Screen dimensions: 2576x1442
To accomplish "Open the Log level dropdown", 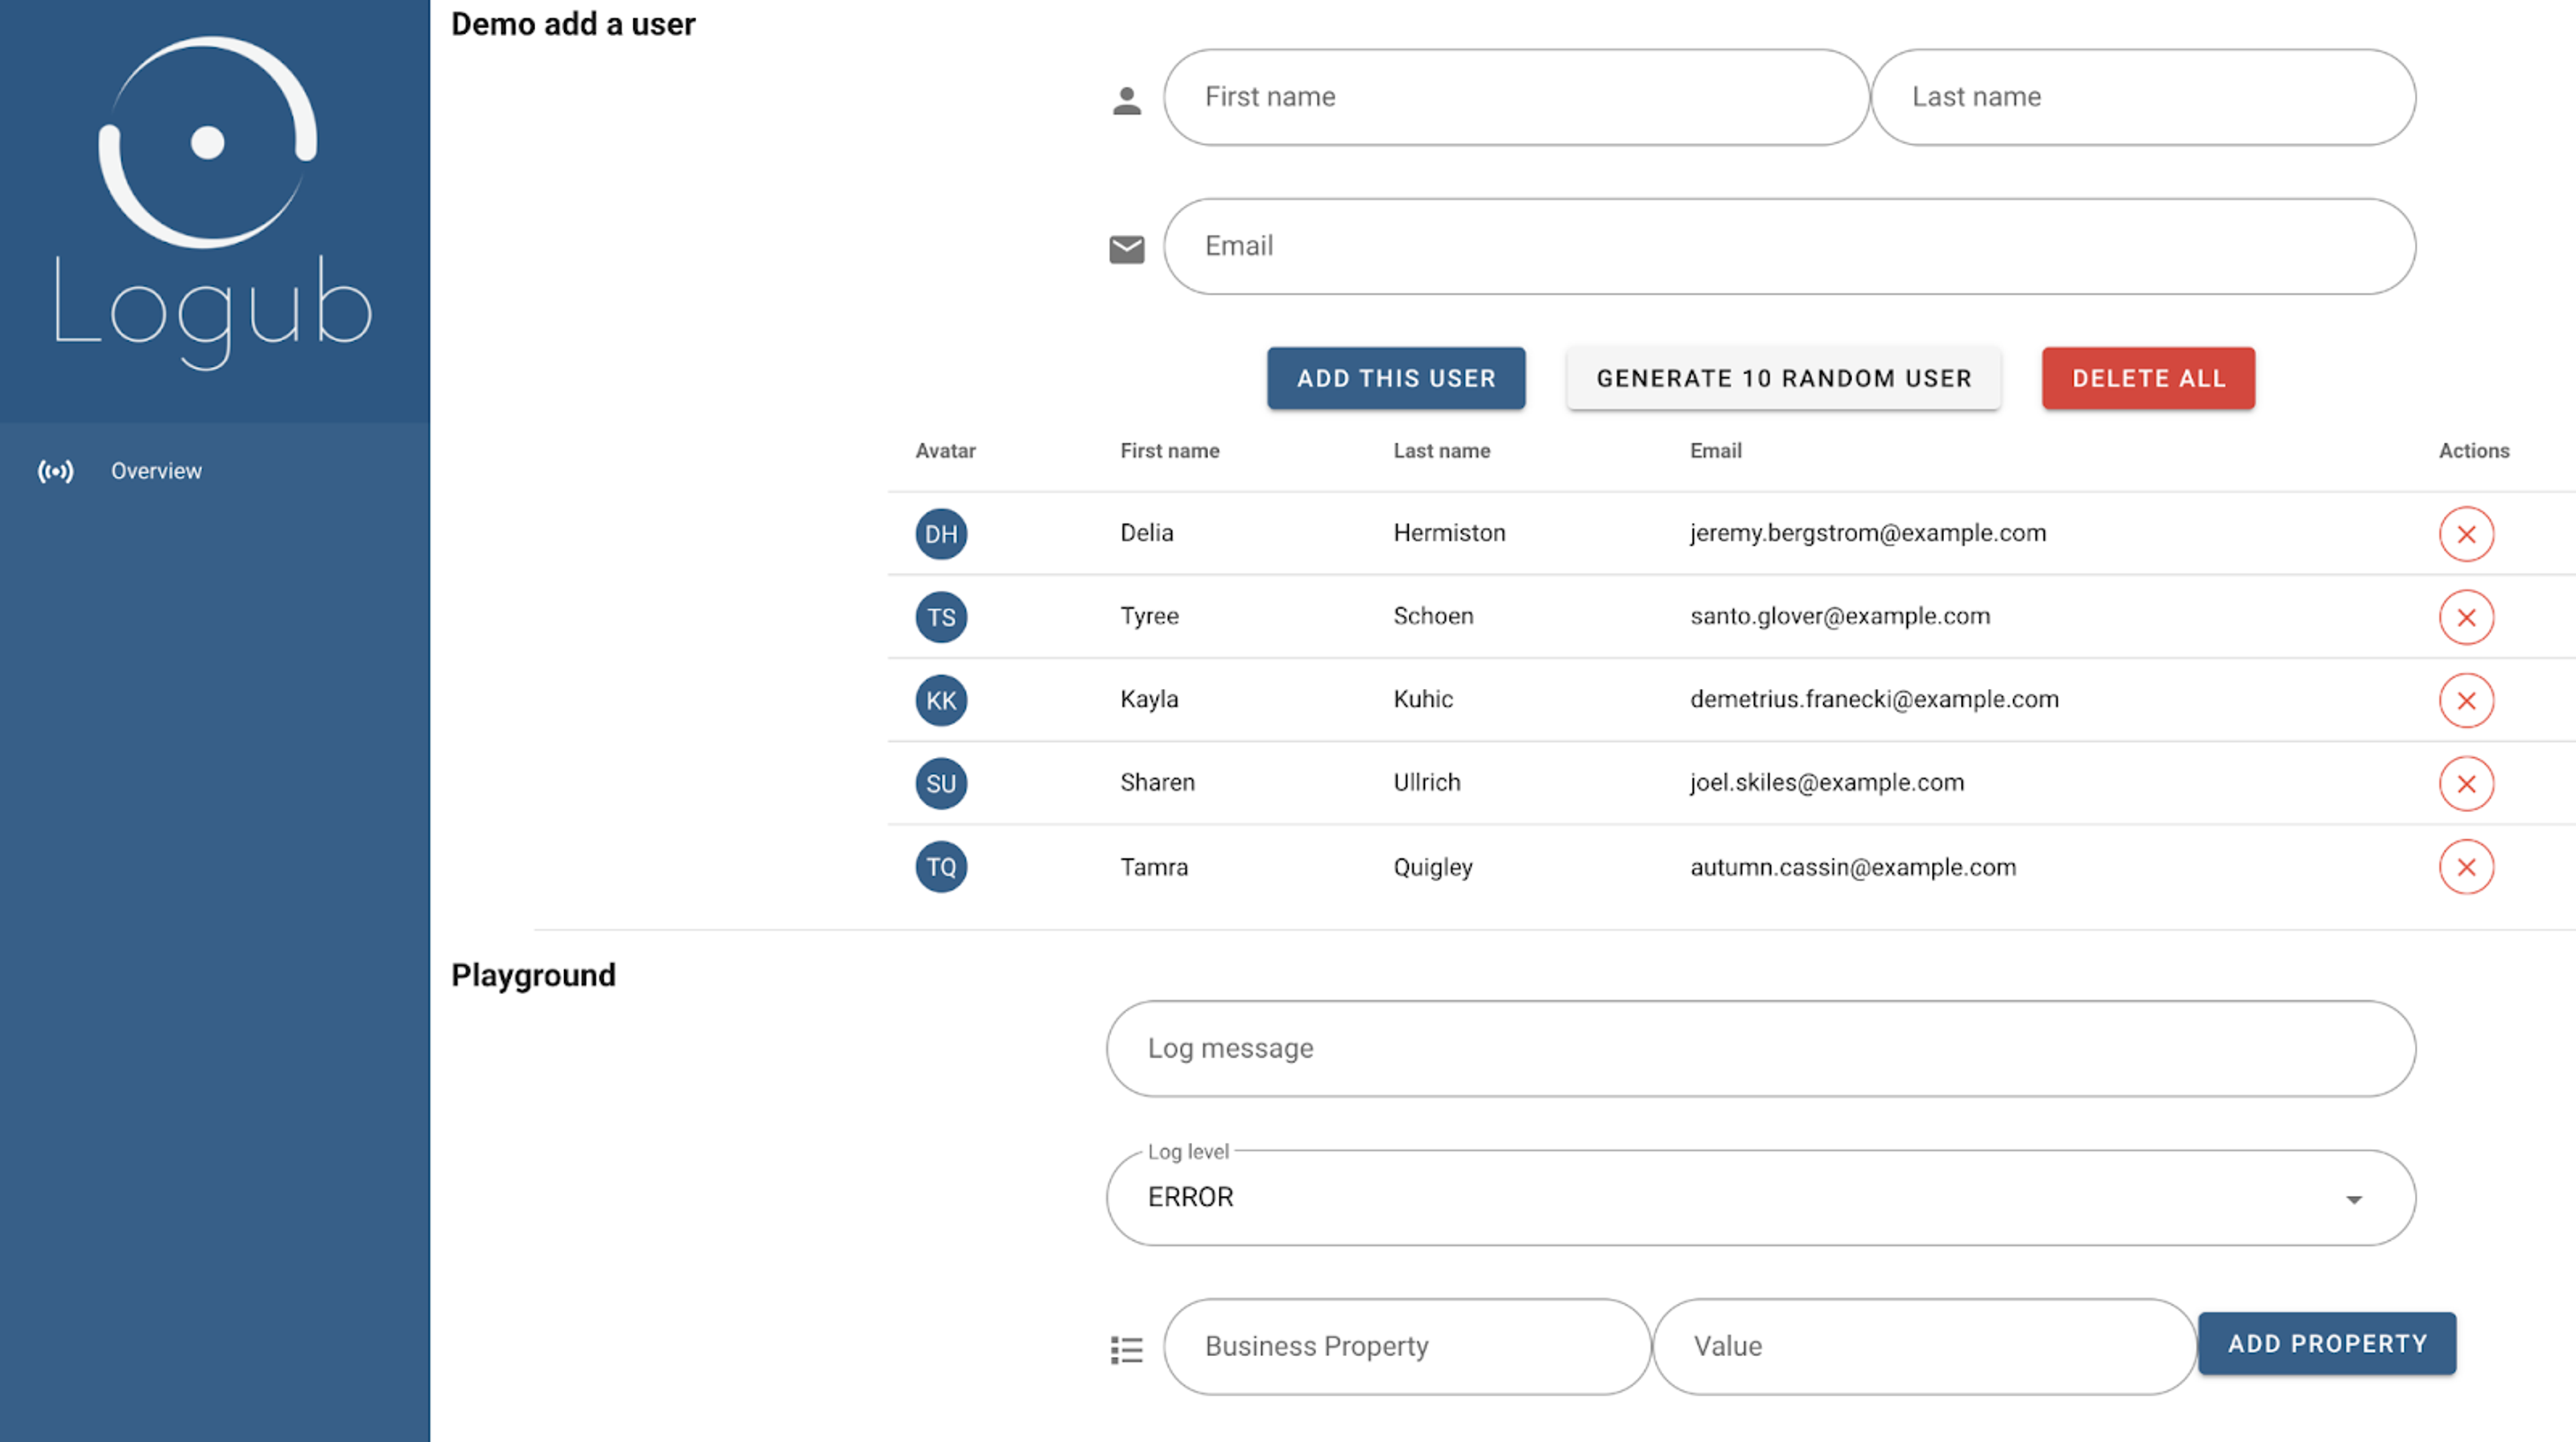I will (1760, 1197).
